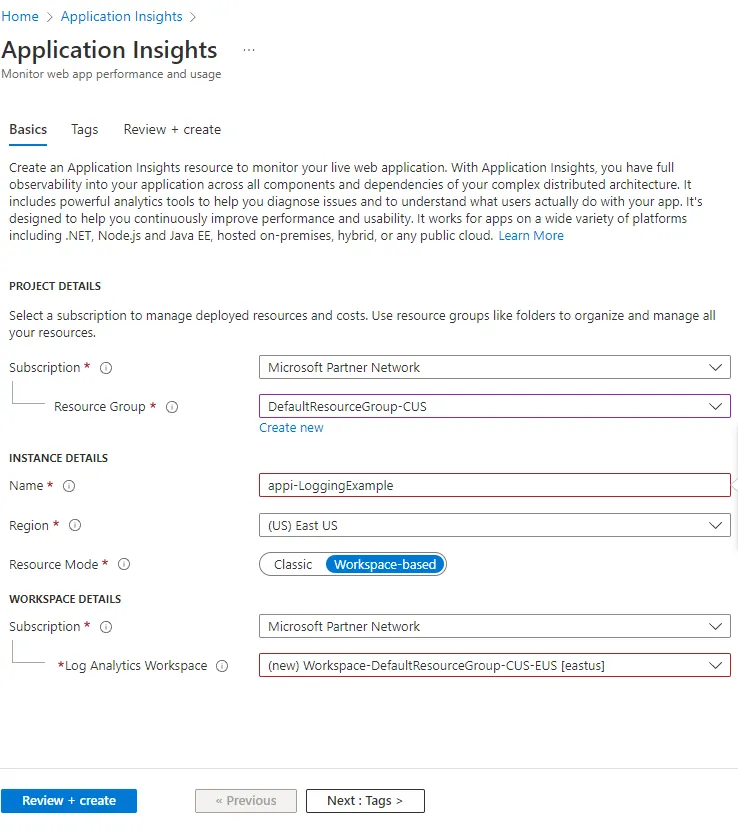Click the workspace Subscription info icon

[x=104, y=626]
